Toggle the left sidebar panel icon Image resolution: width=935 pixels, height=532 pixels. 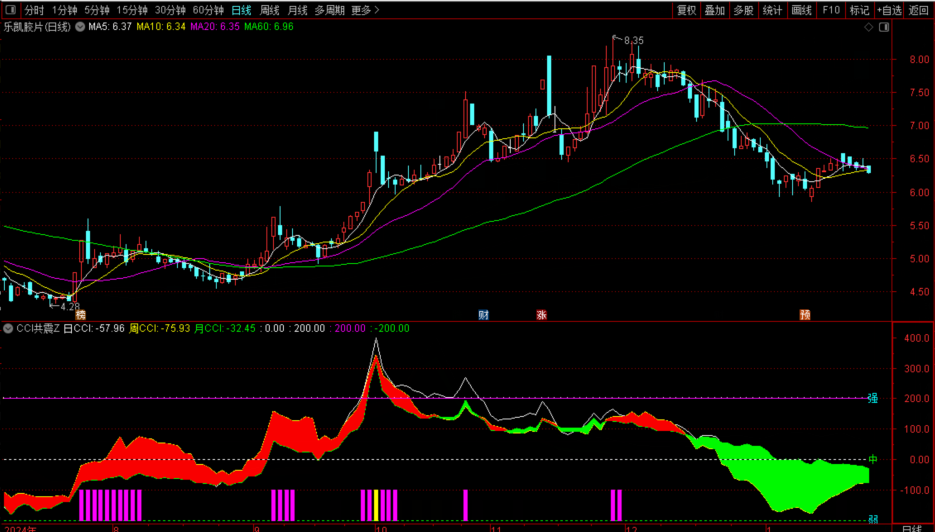click(11, 10)
